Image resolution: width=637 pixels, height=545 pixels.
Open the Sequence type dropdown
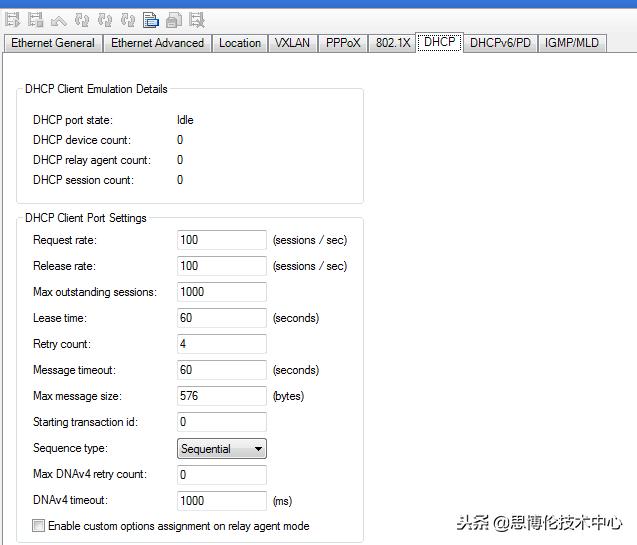tap(222, 449)
